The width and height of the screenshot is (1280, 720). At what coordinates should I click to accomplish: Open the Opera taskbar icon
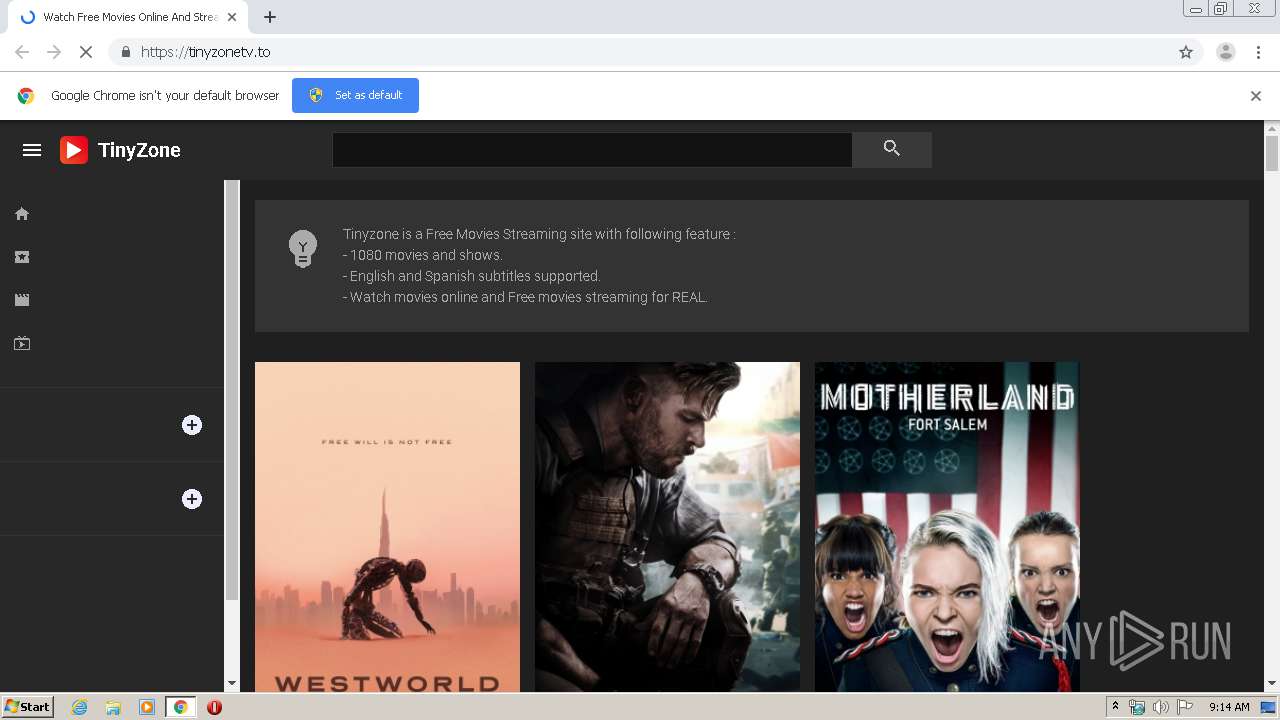click(x=214, y=707)
